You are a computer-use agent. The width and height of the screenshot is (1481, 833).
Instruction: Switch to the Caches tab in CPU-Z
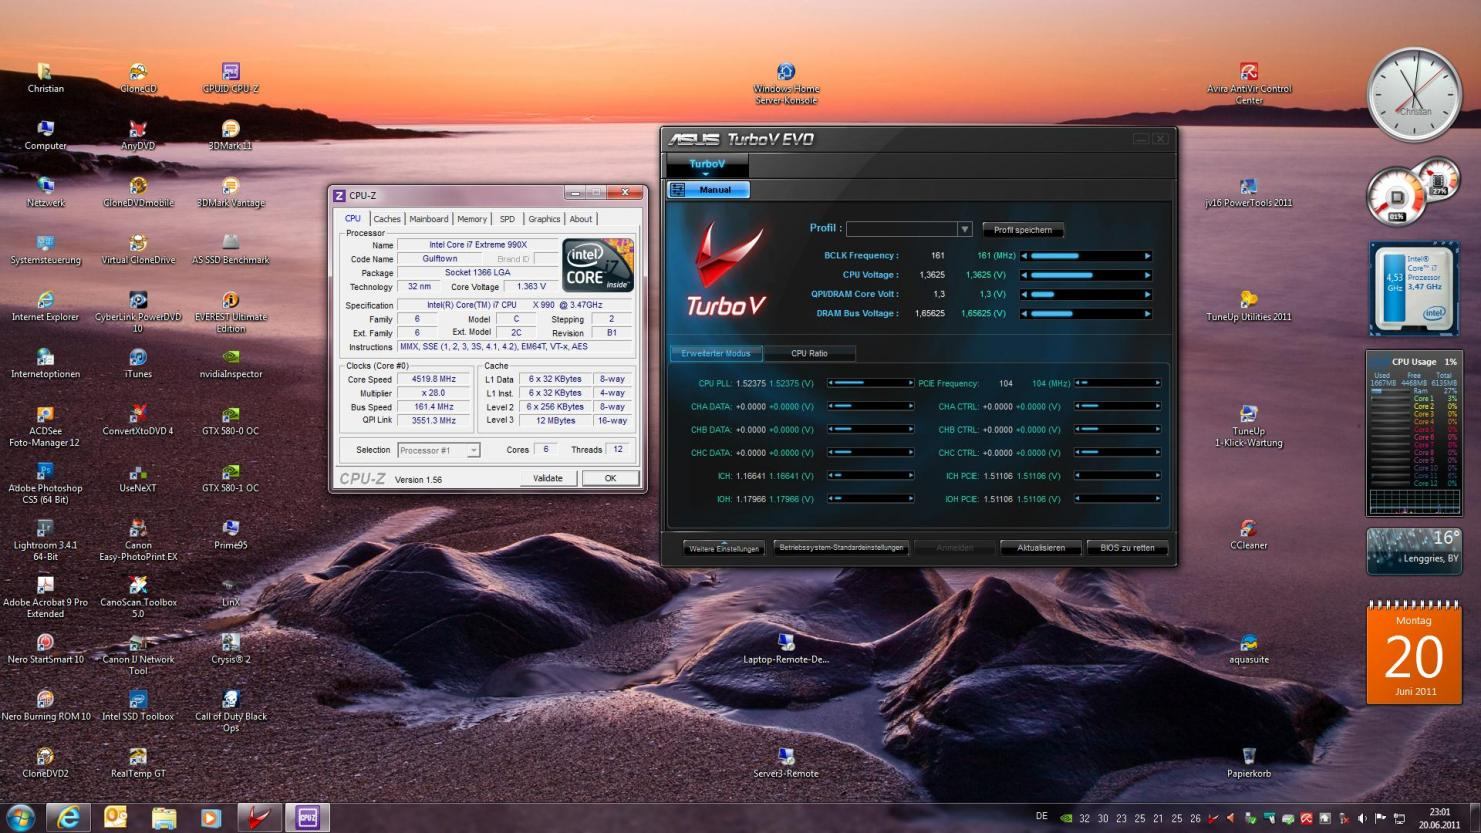[x=387, y=219]
